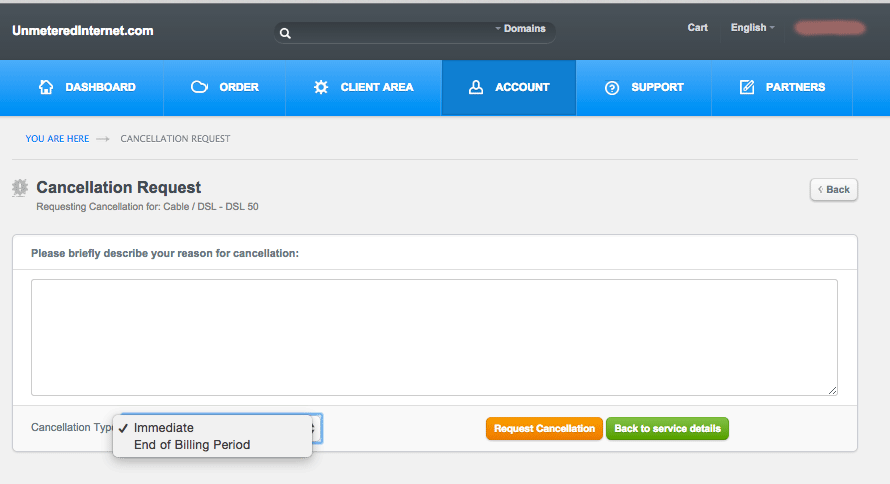
Task: Click the CANCELLATION REQUEST breadcrumb text
Action: click(175, 138)
